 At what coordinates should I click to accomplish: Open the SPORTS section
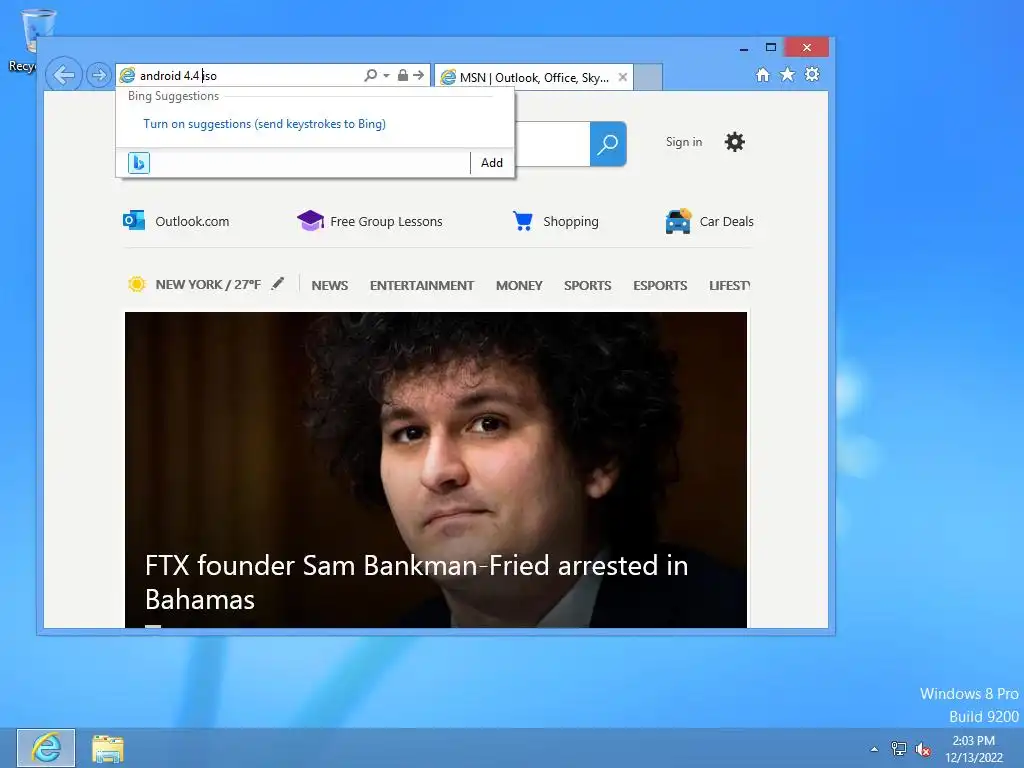click(588, 285)
